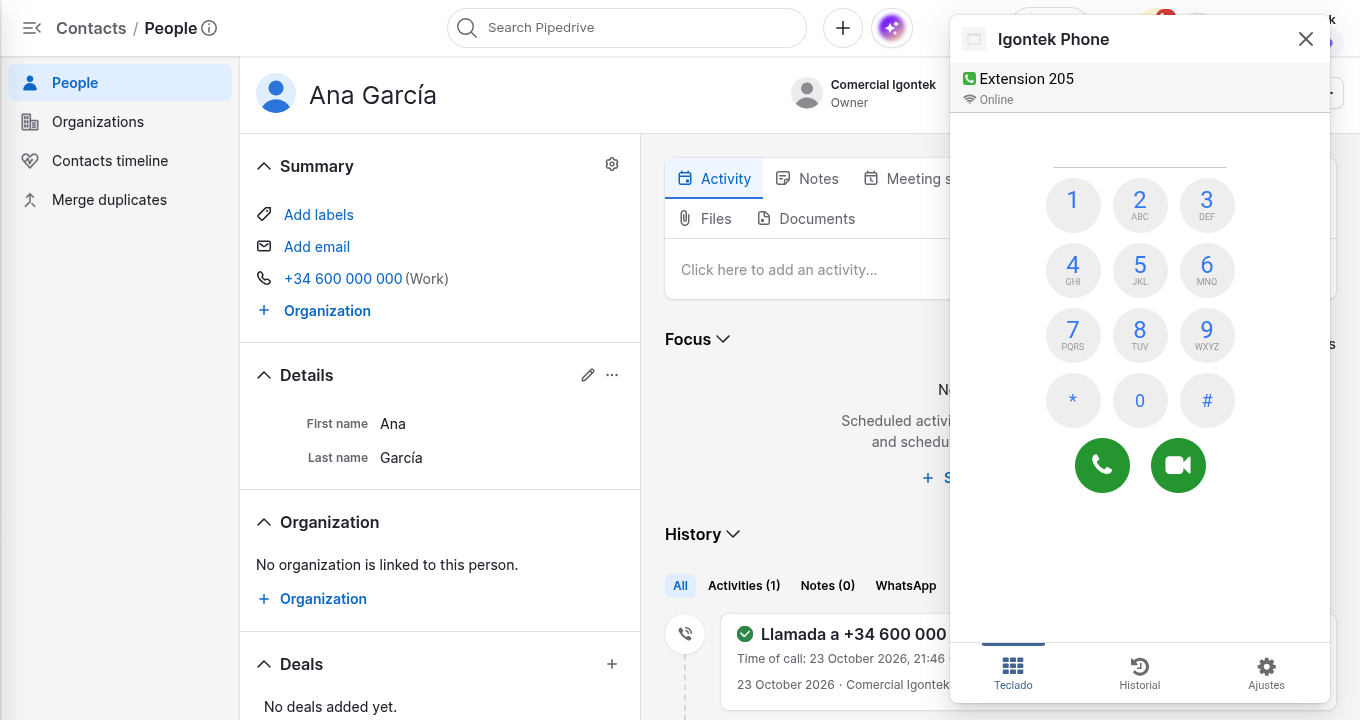Add Organization link in Summary section

coord(327,310)
